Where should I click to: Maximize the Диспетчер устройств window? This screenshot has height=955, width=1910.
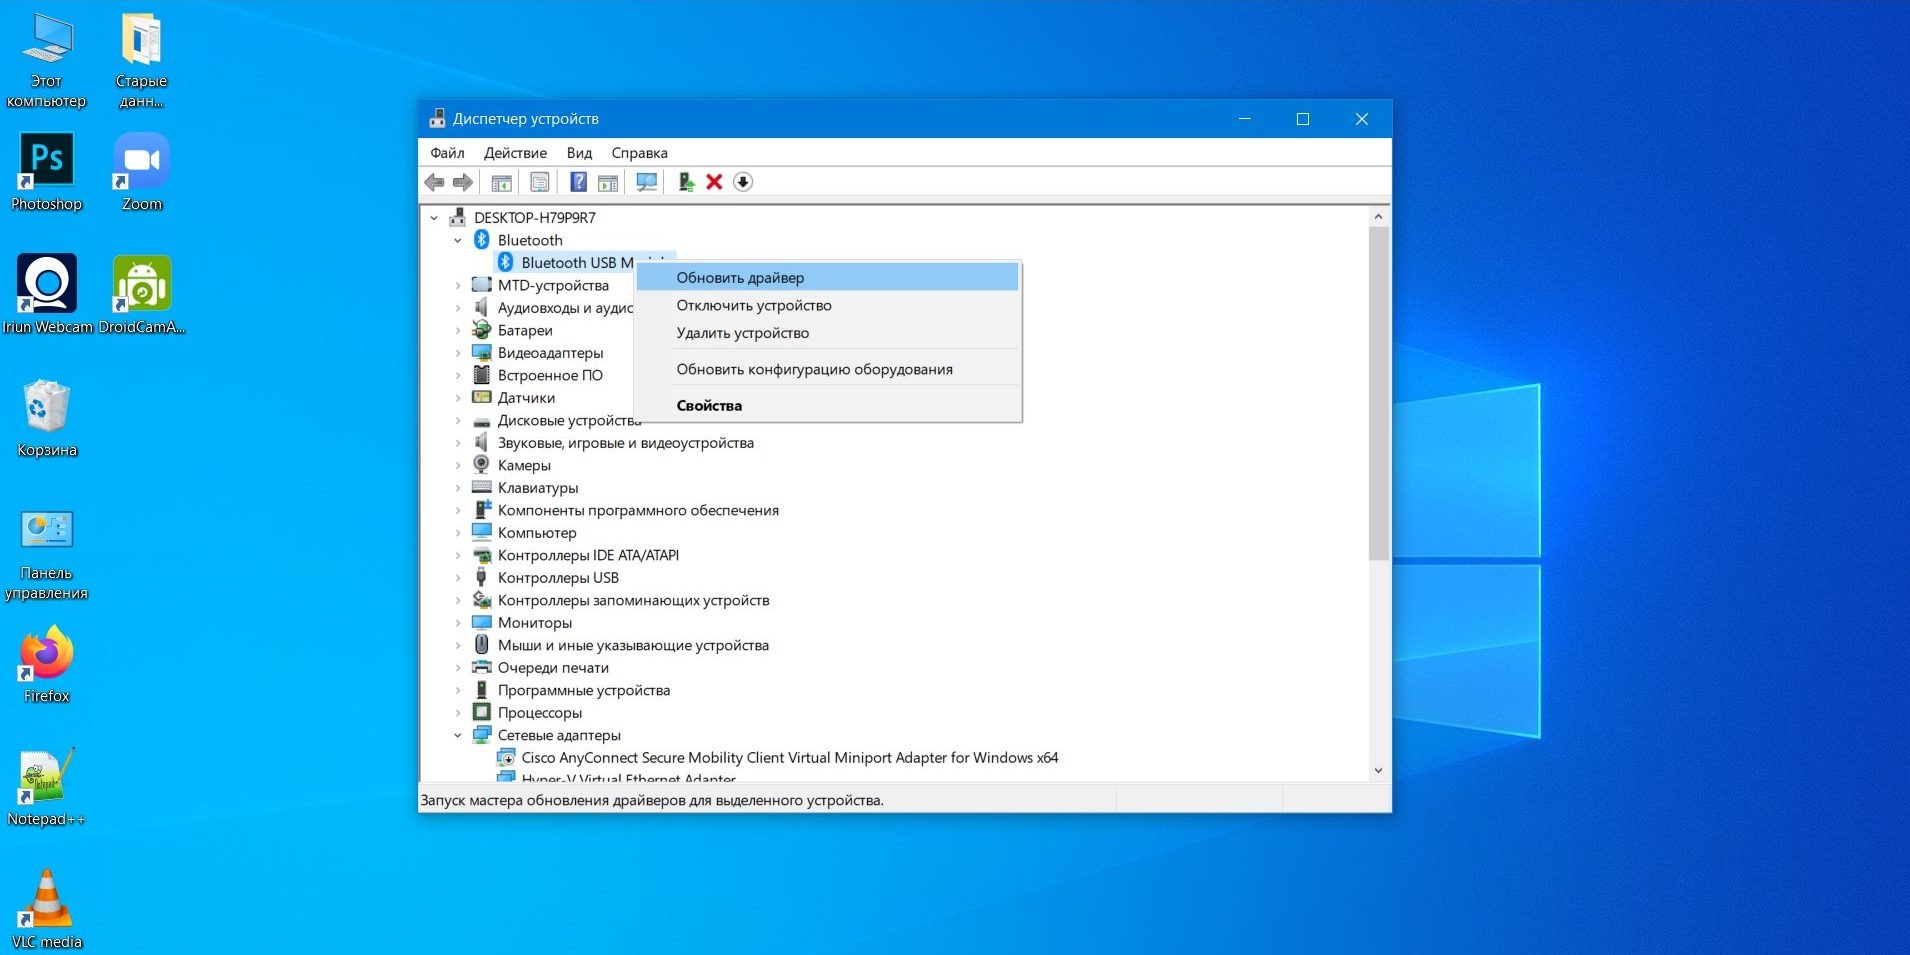click(1302, 119)
